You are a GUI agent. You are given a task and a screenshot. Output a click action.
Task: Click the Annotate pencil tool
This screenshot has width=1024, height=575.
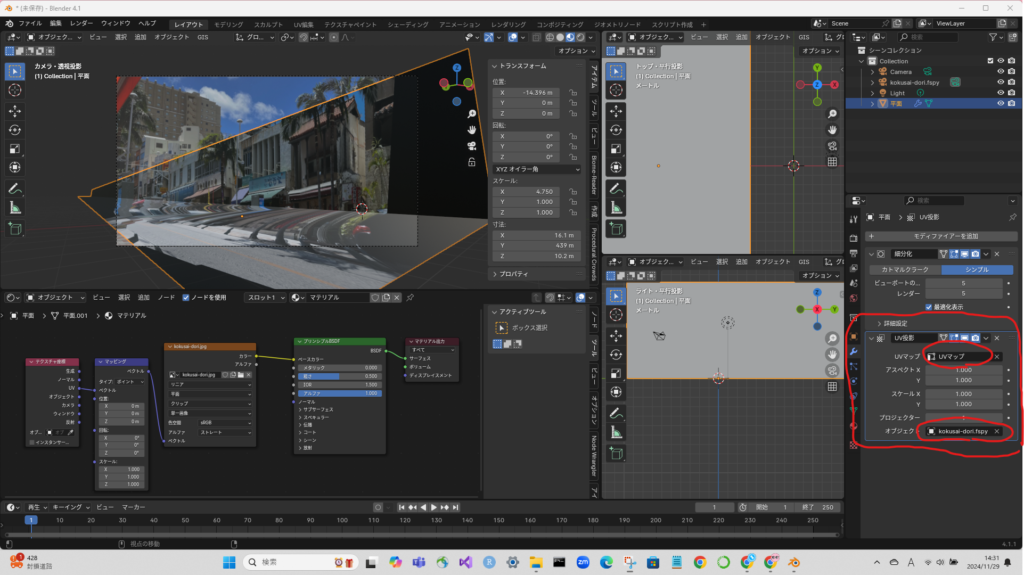pos(15,188)
